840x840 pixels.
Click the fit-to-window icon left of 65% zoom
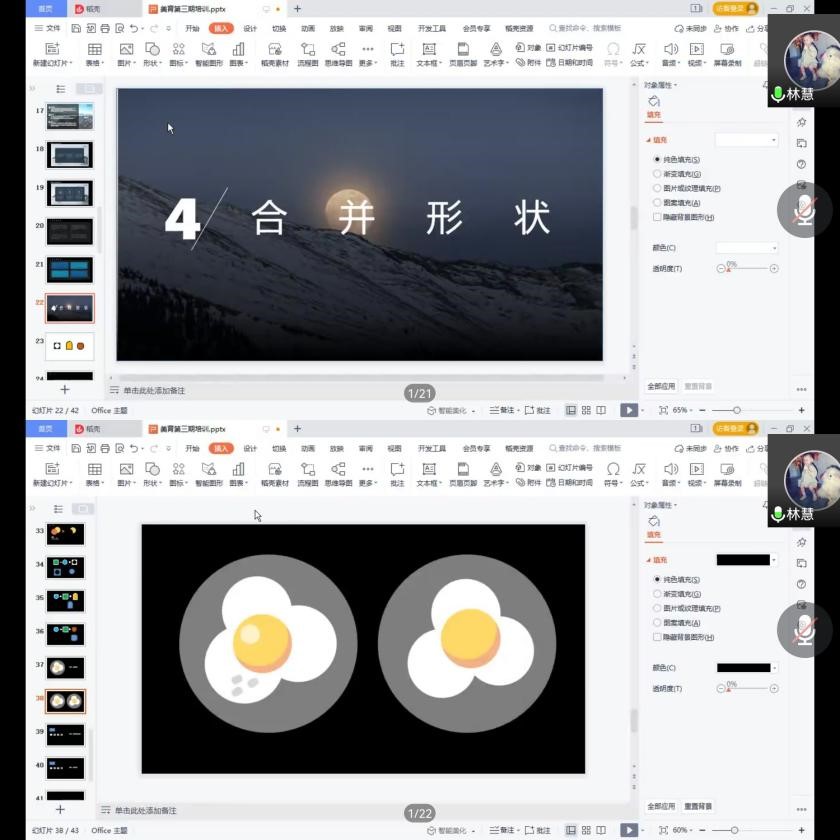click(663, 410)
